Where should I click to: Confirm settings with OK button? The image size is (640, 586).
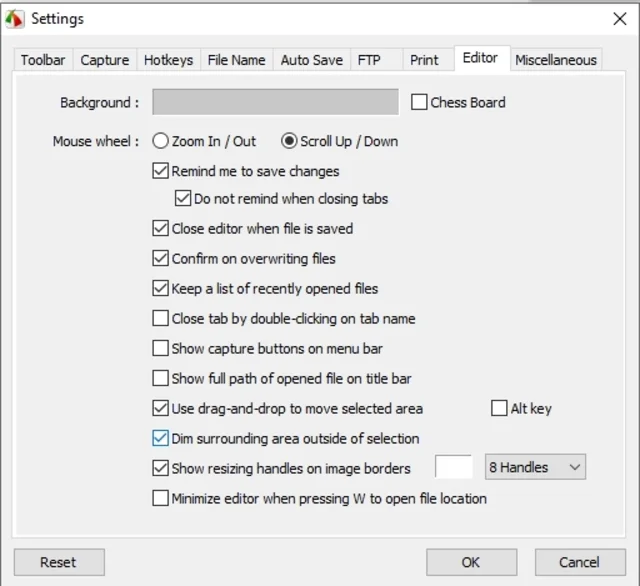[x=471, y=562]
